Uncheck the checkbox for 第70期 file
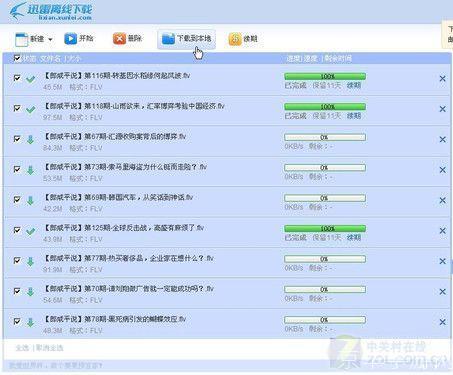This screenshot has width=453, height=375. coord(17,291)
